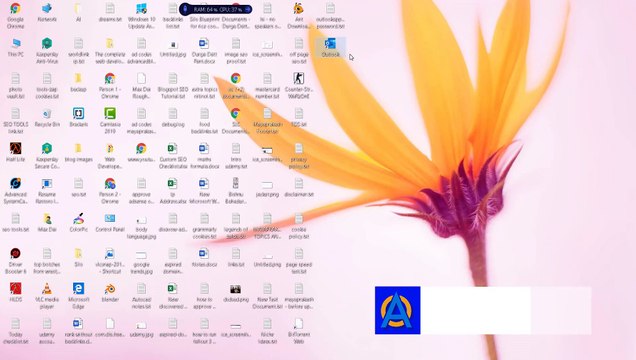Launch Driver Booster 6 icon
Viewport: 636px width, 360px height.
[x=15, y=261]
